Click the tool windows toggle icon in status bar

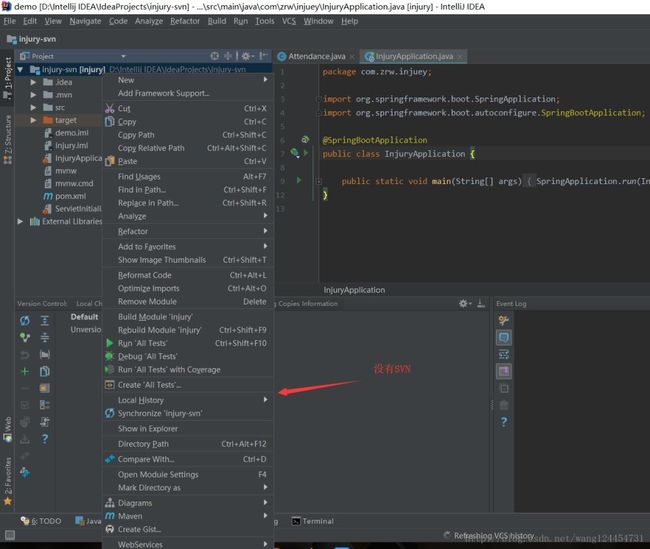[10, 535]
